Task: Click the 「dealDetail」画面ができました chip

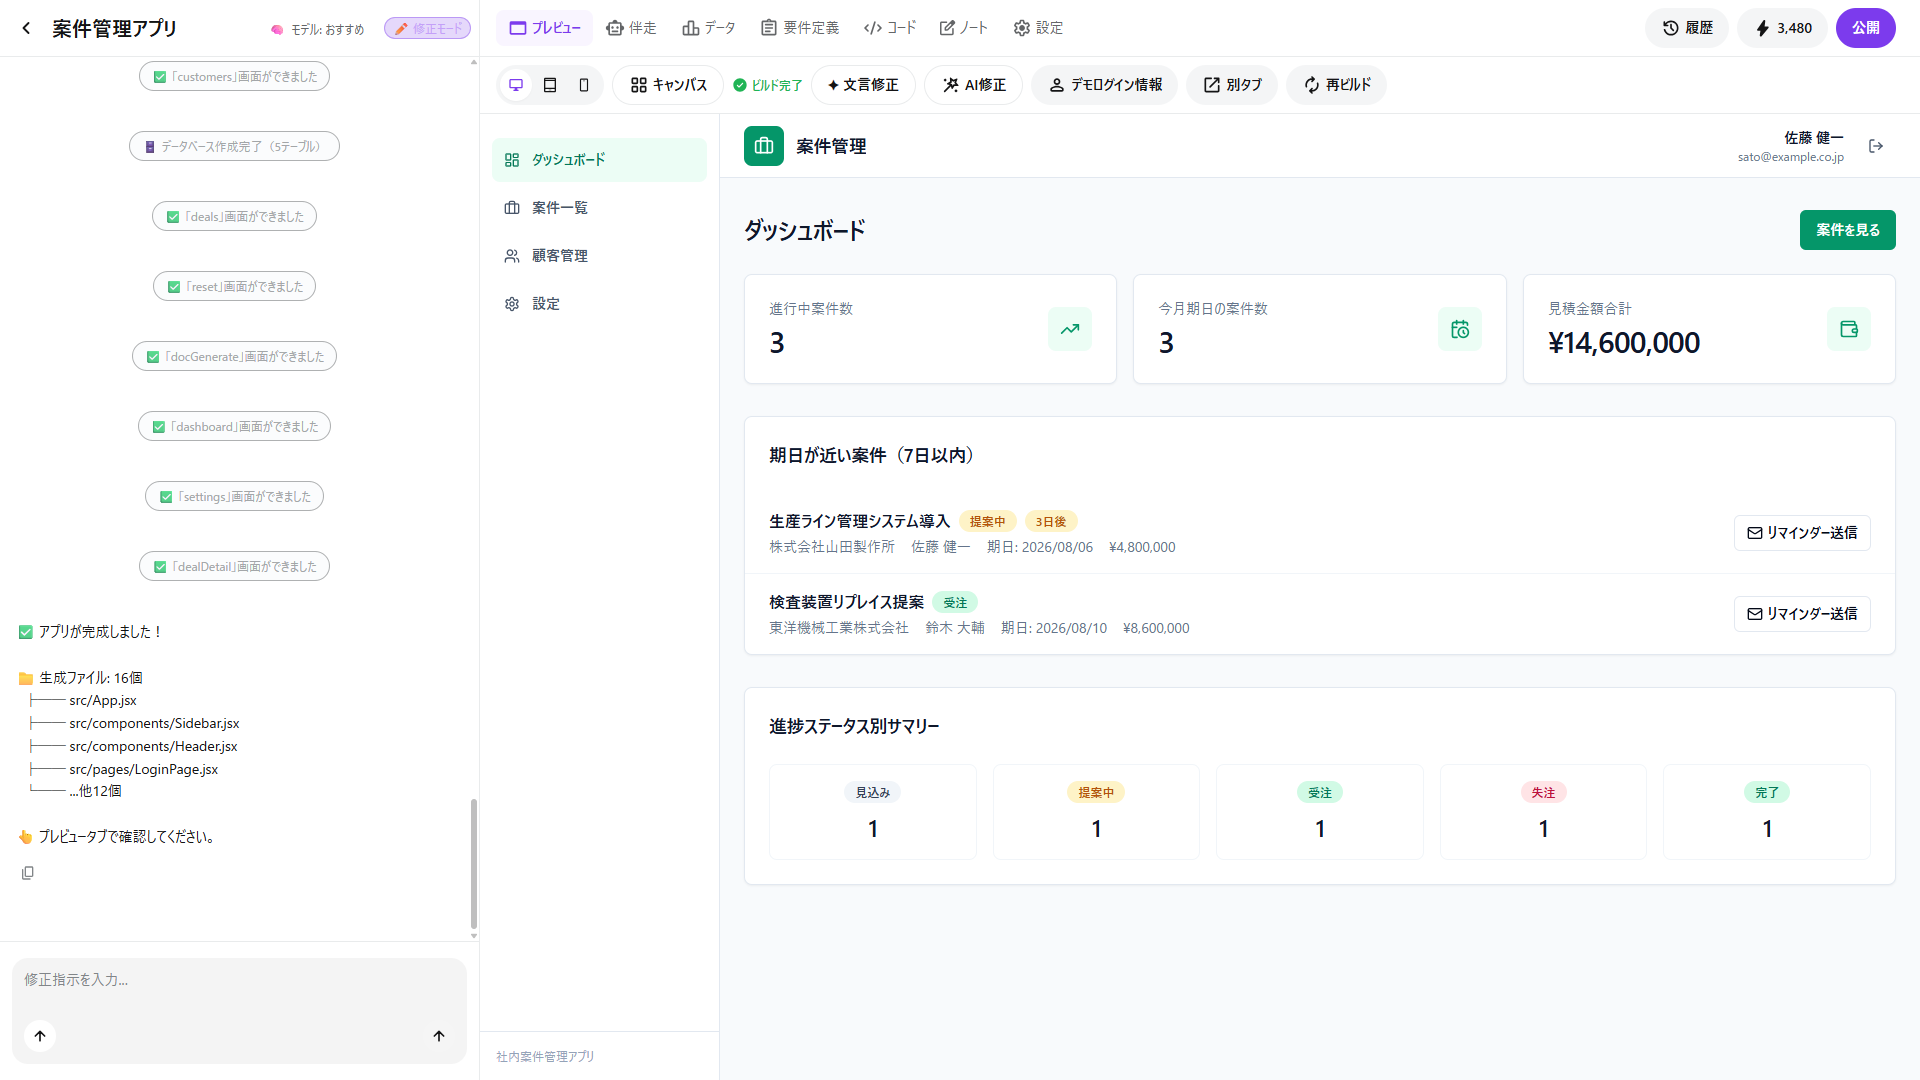Action: (234, 566)
